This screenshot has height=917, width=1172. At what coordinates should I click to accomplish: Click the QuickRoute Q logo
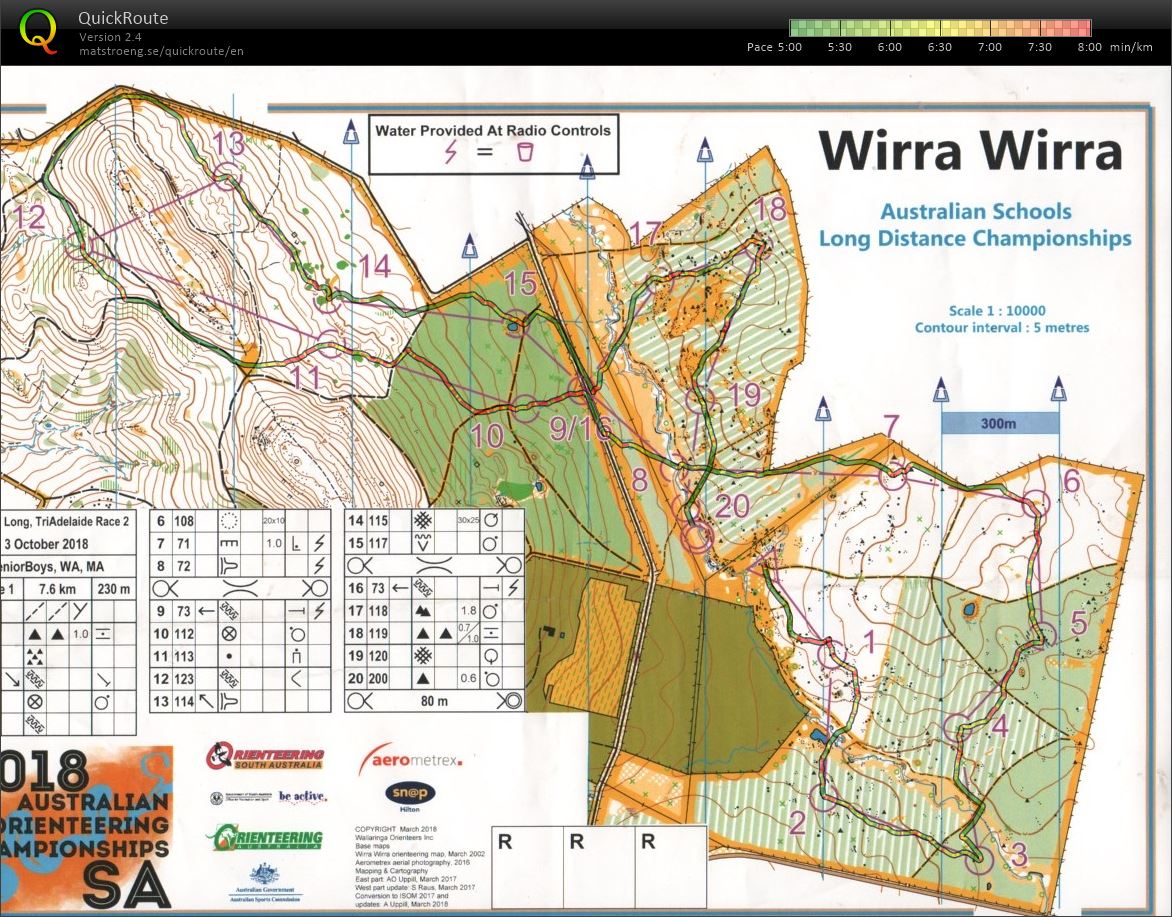point(39,28)
